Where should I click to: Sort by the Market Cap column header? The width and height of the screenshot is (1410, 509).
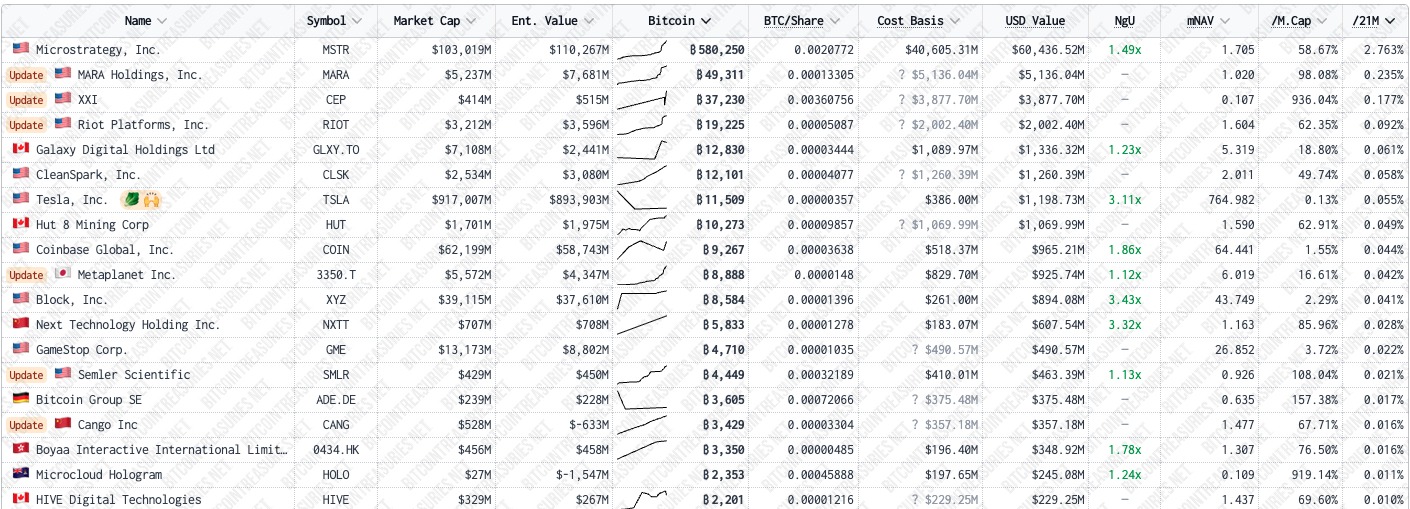(x=435, y=20)
